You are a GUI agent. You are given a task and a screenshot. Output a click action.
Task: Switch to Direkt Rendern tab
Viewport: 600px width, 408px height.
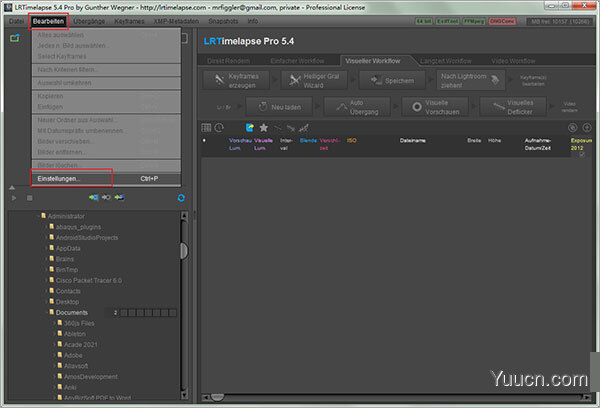[228, 61]
